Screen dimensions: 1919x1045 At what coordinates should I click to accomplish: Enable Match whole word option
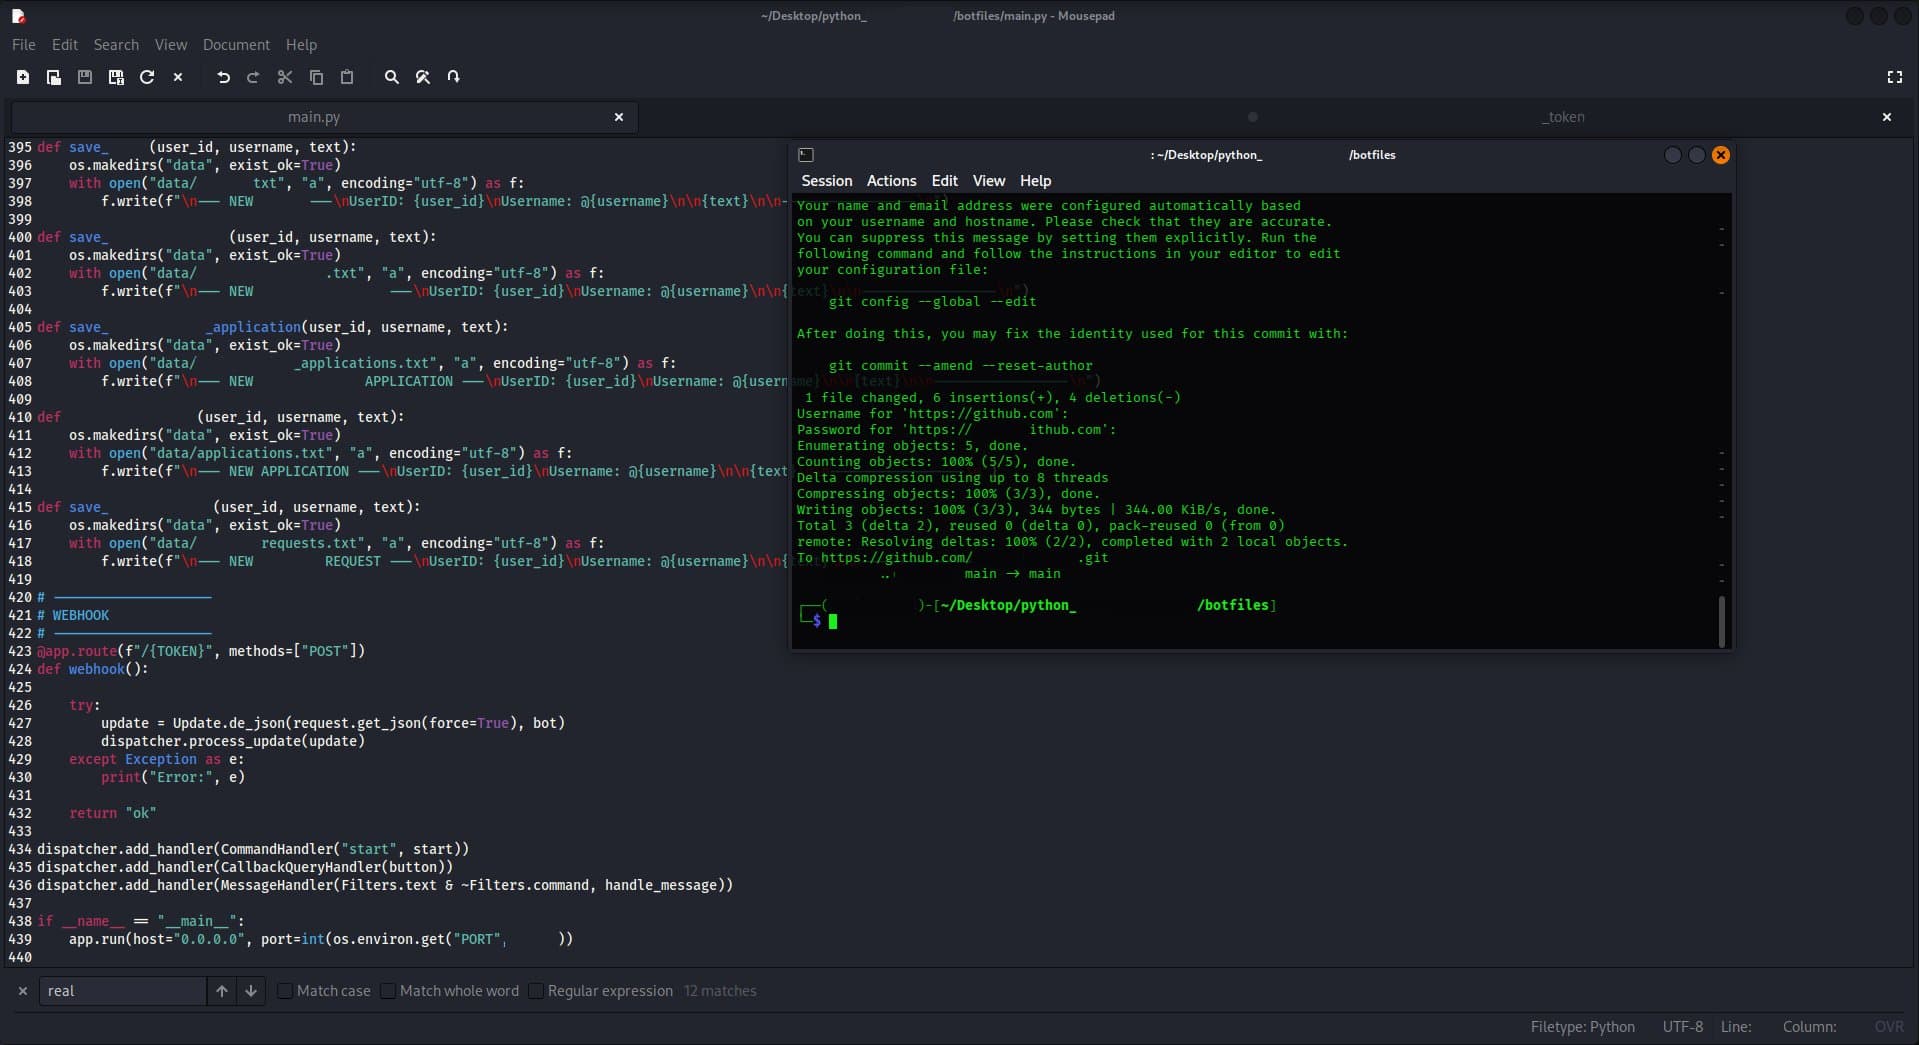pos(450,991)
